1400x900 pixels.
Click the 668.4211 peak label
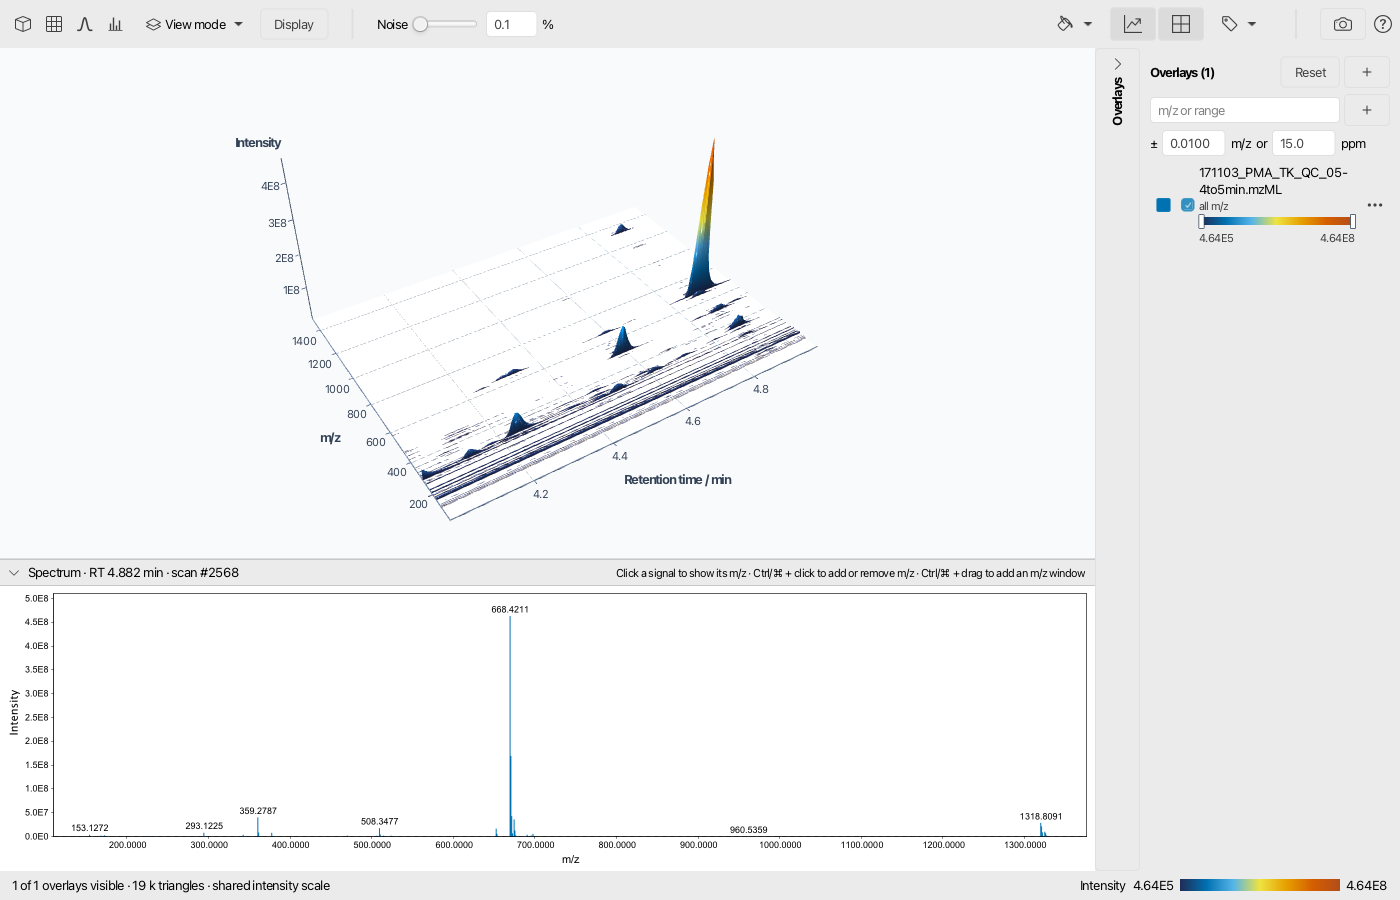click(510, 609)
